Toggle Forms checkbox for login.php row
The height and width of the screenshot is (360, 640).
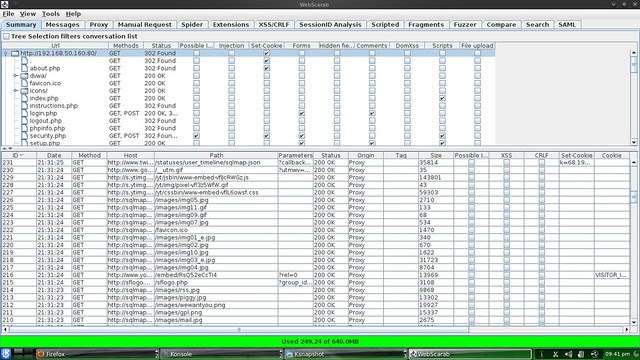click(x=302, y=113)
